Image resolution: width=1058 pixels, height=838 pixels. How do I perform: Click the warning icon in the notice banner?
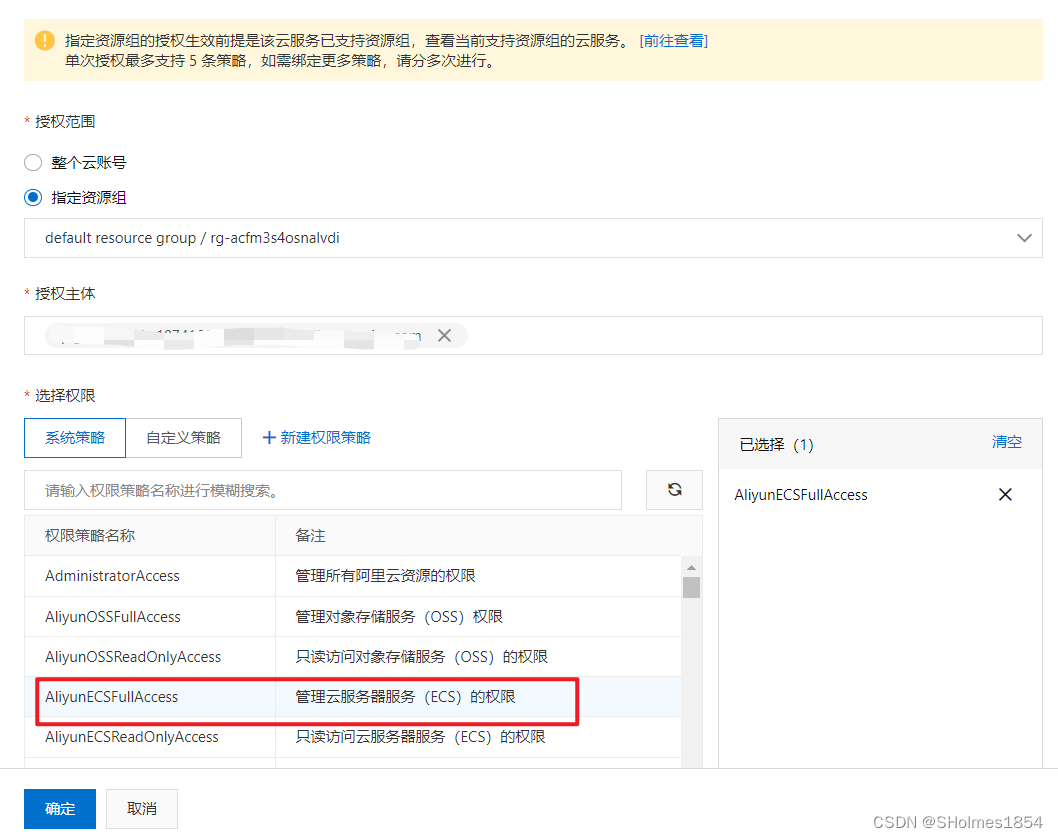[x=45, y=40]
